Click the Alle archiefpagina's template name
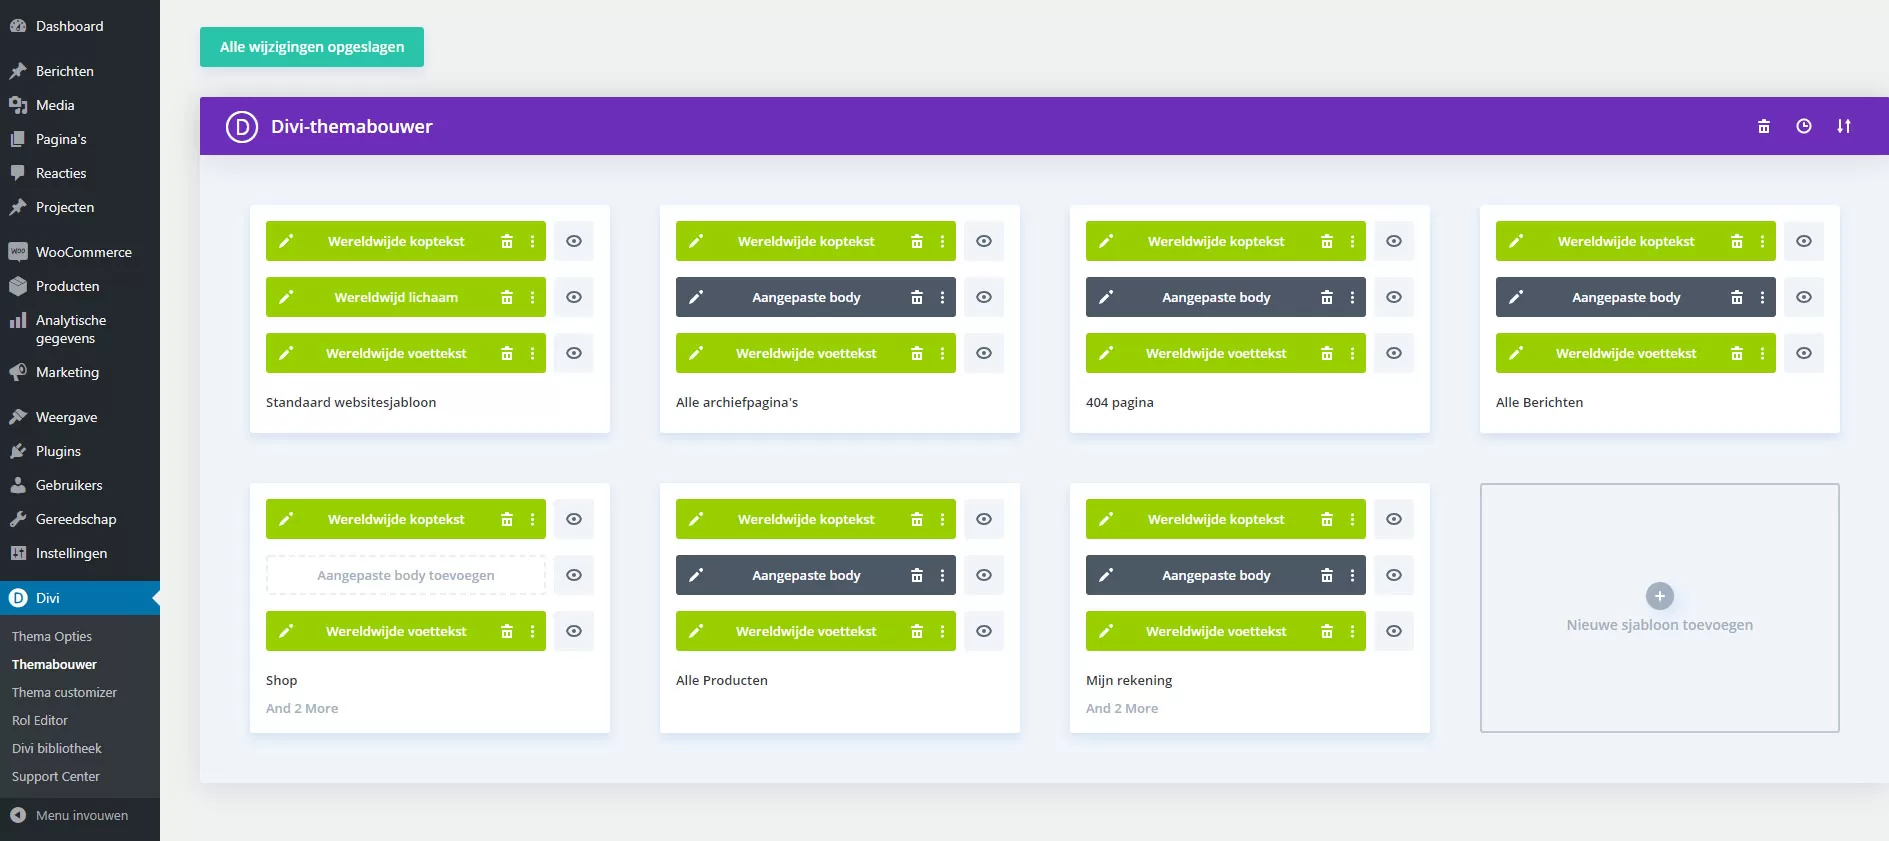The image size is (1889, 841). point(737,402)
